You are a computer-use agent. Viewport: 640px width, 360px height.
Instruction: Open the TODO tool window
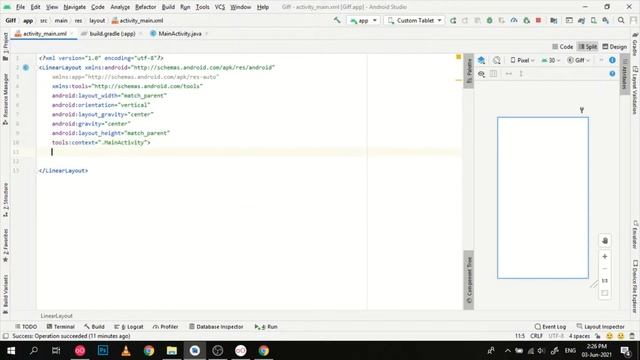(26, 327)
